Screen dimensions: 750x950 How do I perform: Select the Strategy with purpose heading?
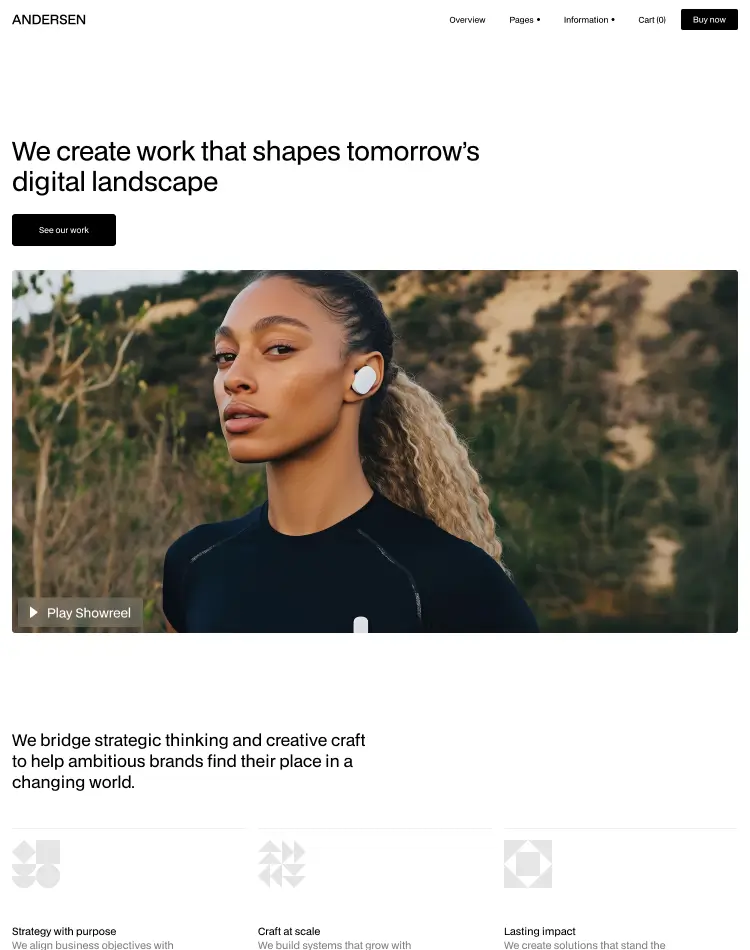pyautogui.click(x=64, y=931)
